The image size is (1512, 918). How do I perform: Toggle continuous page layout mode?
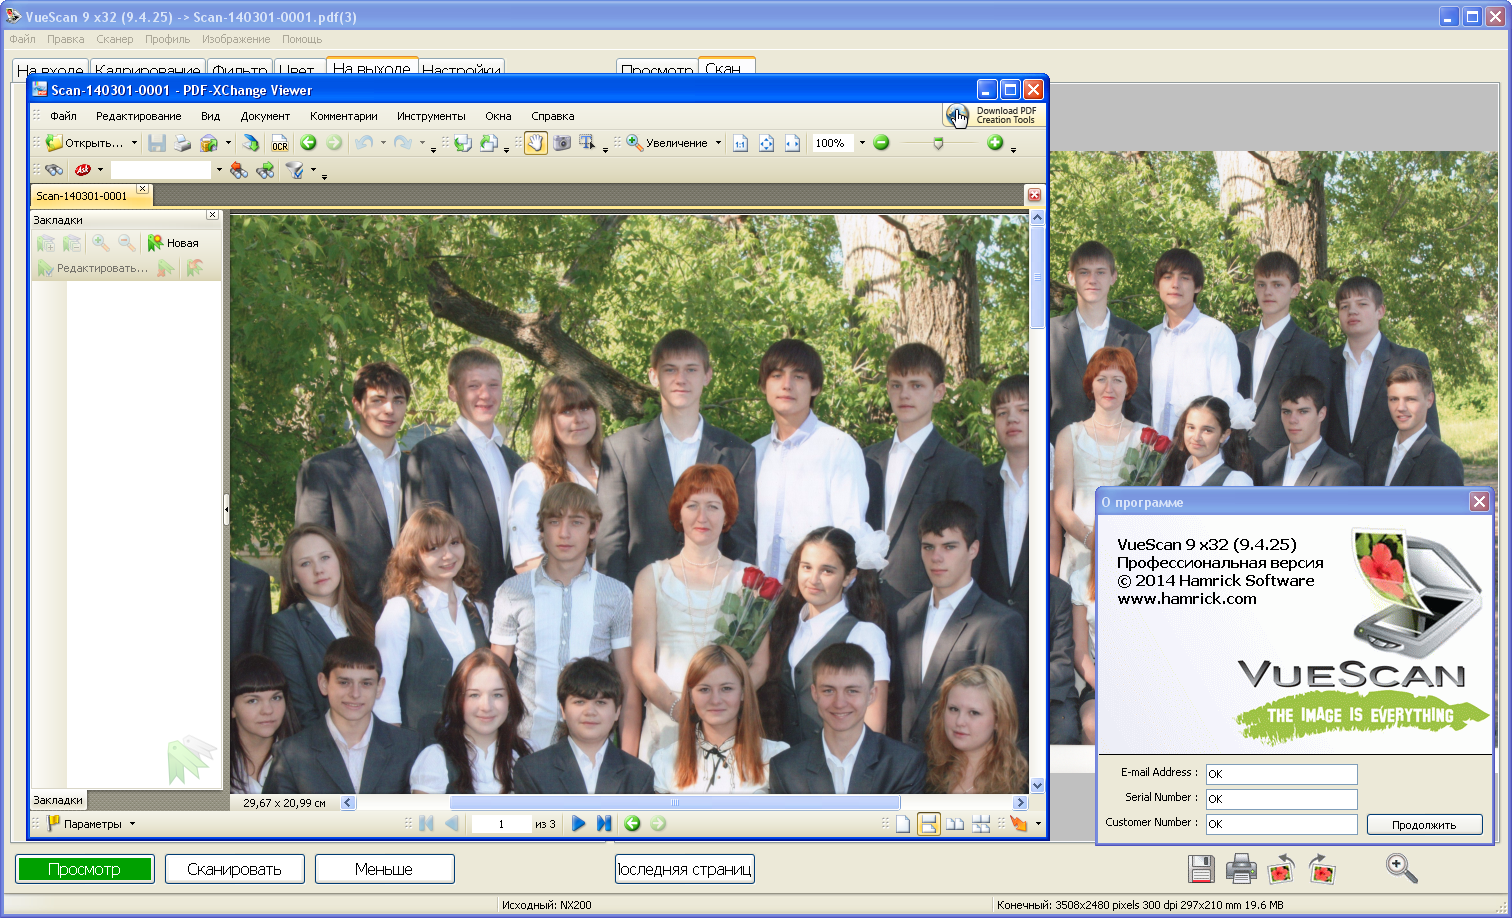(929, 824)
